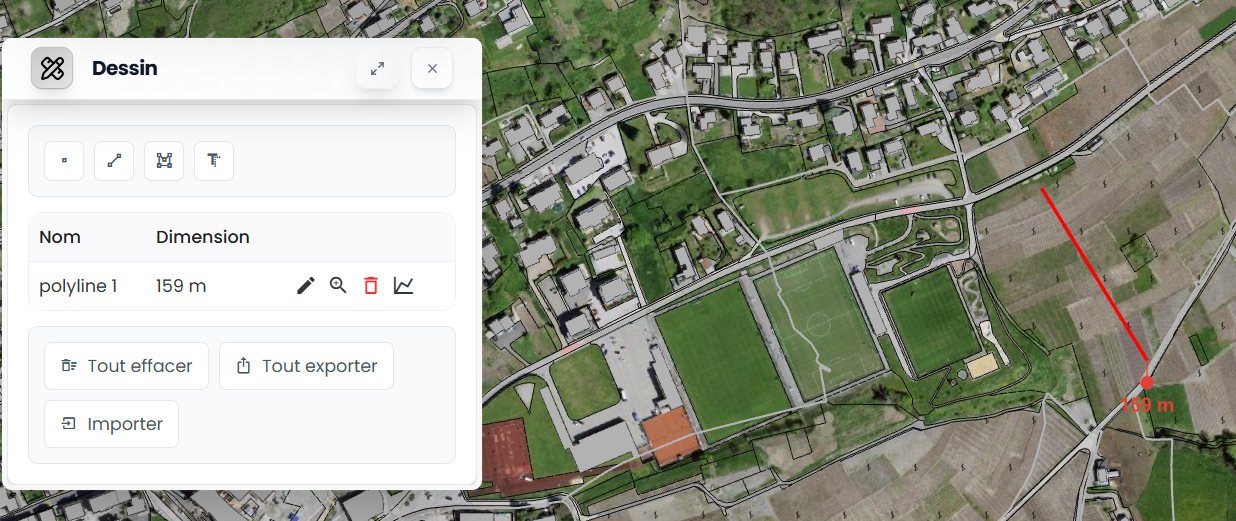Click the Dessin panel ruler-and-pencil icon
The height and width of the screenshot is (521, 1236).
(52, 68)
